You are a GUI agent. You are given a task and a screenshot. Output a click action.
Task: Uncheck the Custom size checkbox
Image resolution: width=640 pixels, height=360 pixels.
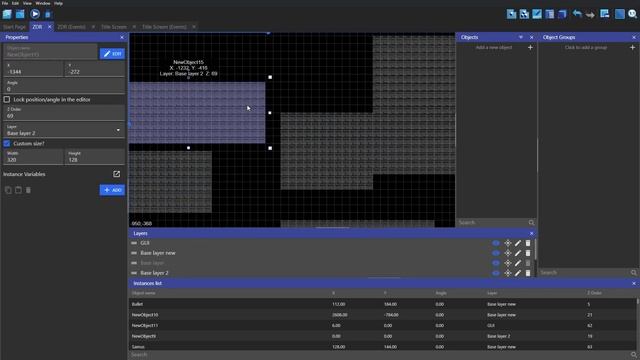point(7,143)
